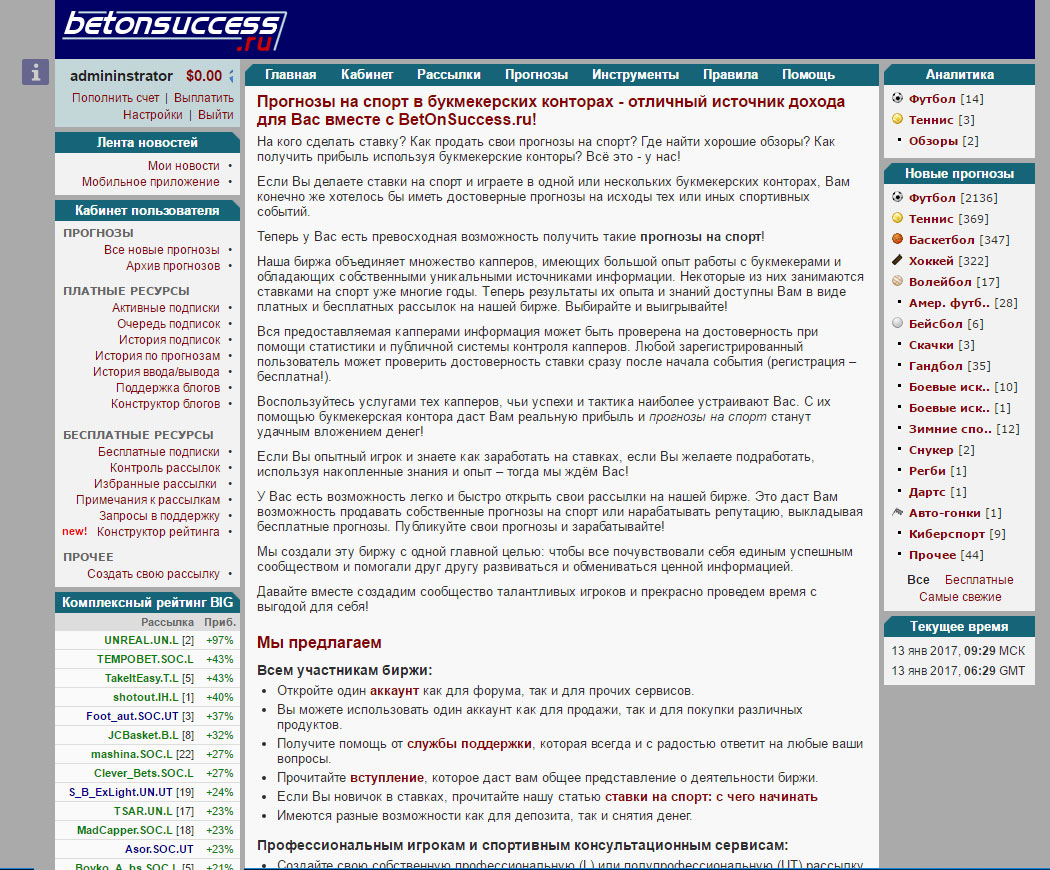Open Киберспорт forecasts link
Screen dimensions: 1050x870
pyautogui.click(x=947, y=534)
